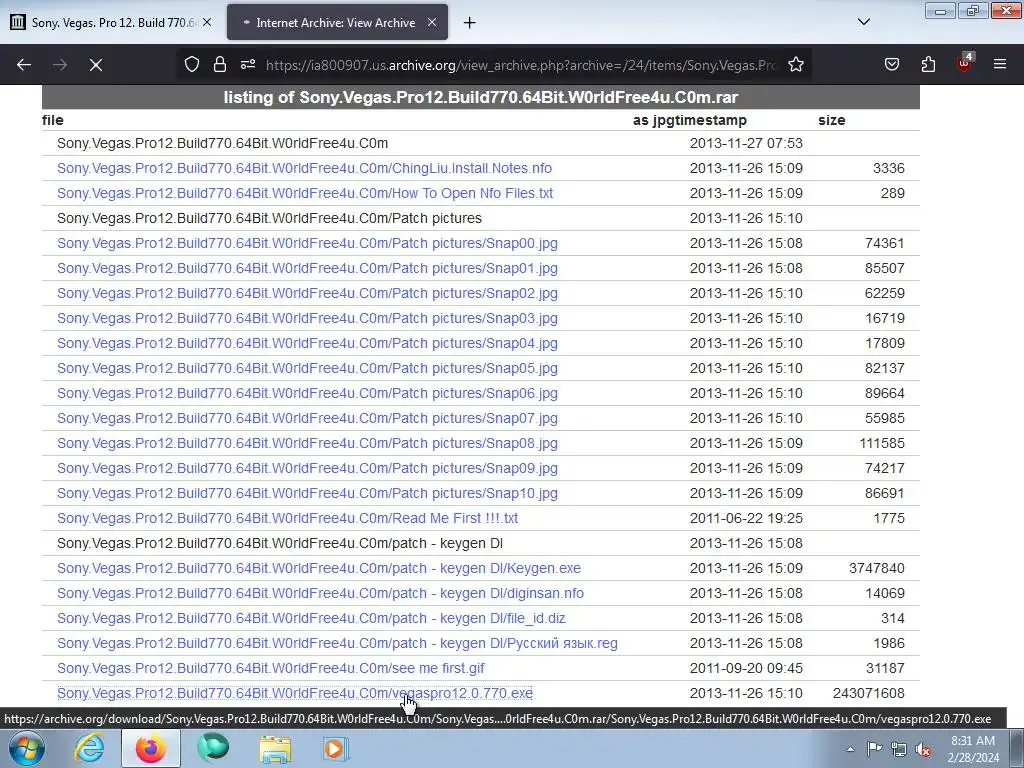Open the Snap01.jpg patch picture
The width and height of the screenshot is (1024, 768).
[307, 268]
